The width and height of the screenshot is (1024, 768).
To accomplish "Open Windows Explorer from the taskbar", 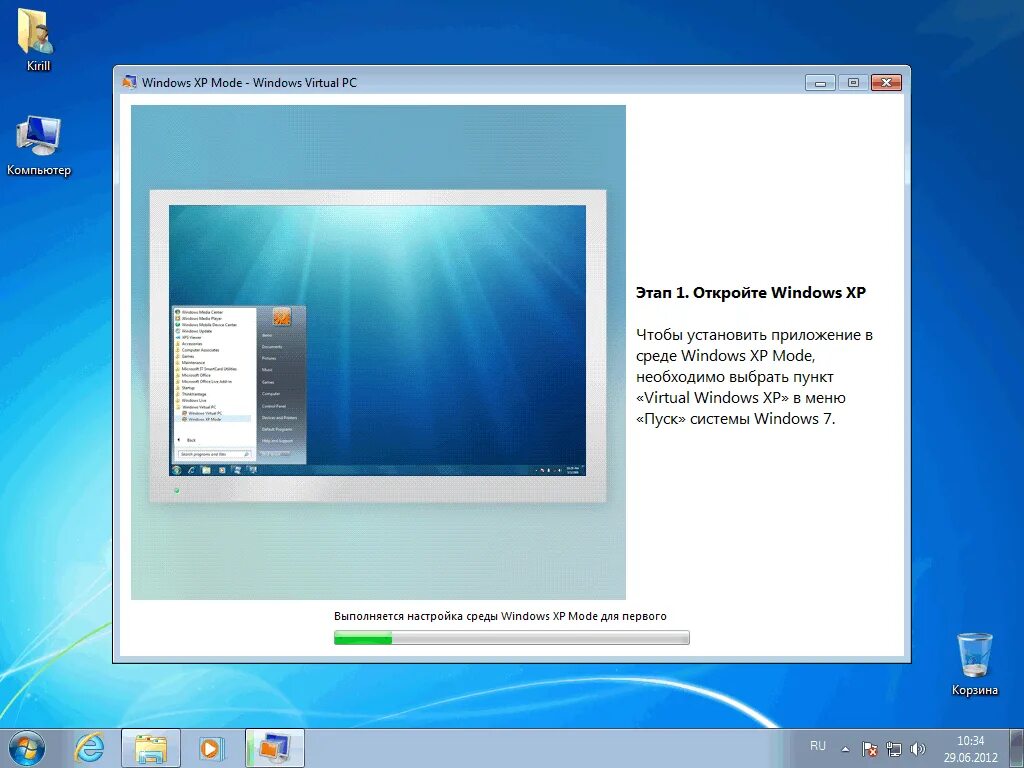I will (151, 748).
